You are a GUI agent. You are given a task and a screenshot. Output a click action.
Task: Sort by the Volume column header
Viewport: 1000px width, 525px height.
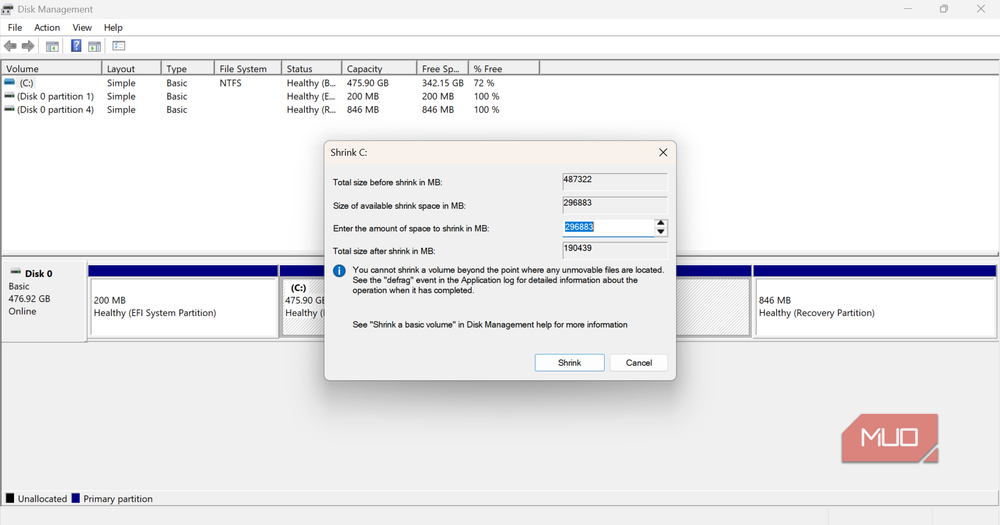point(51,68)
